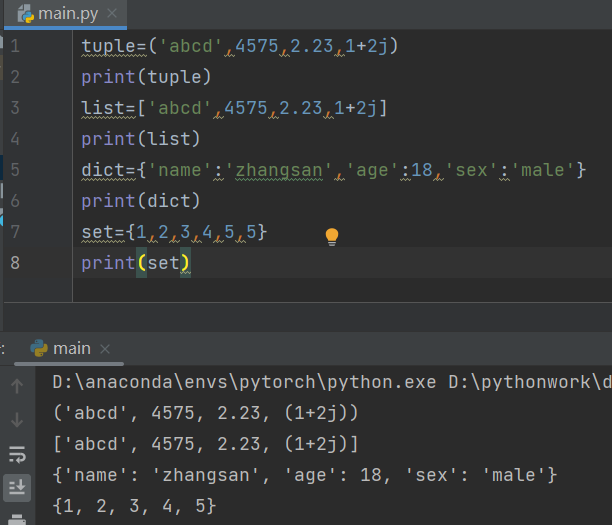Click on the tuple assignment code line
Viewport: 612px width, 525px height.
(240, 46)
